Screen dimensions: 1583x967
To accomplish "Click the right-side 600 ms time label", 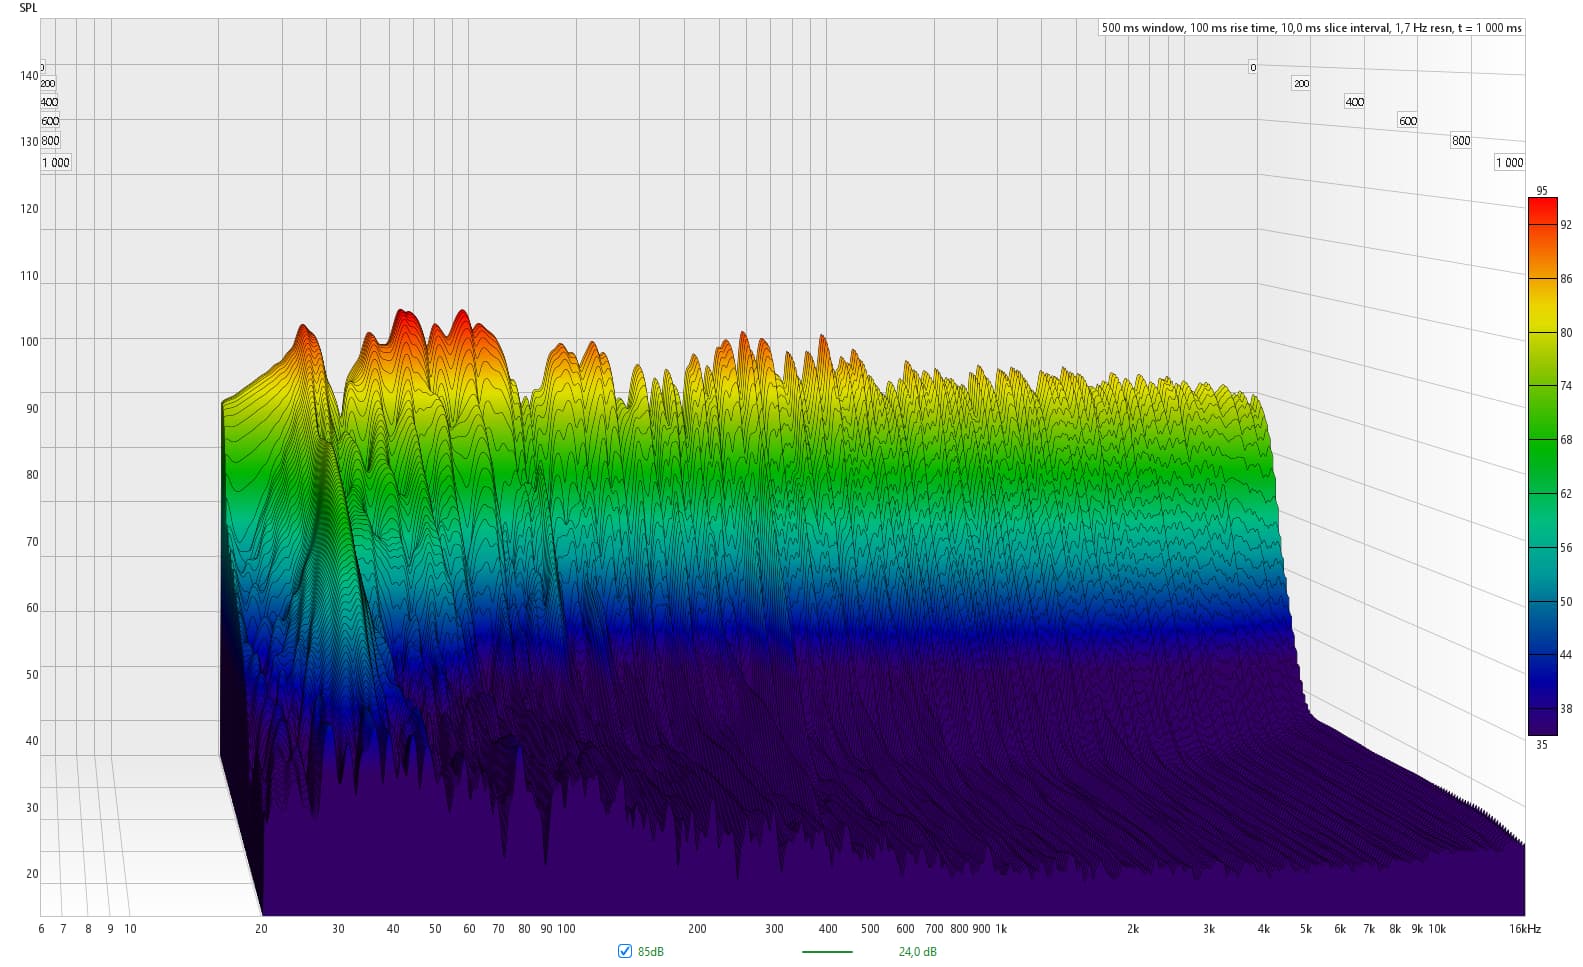I will tap(1407, 121).
